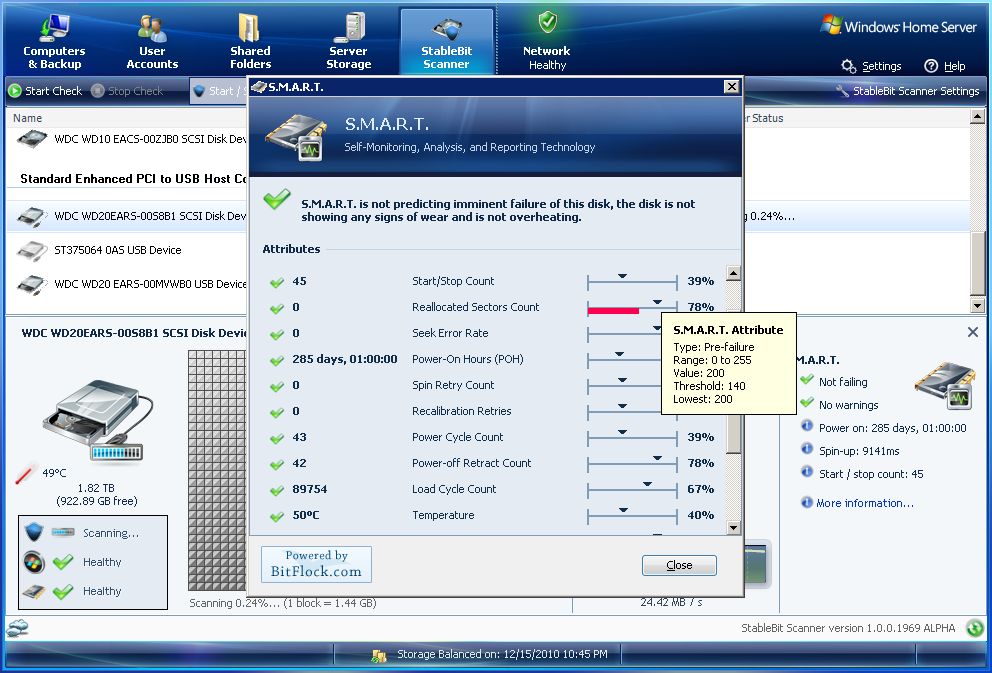
Task: Click the info icon beside Start / stop count
Action: tap(807, 472)
